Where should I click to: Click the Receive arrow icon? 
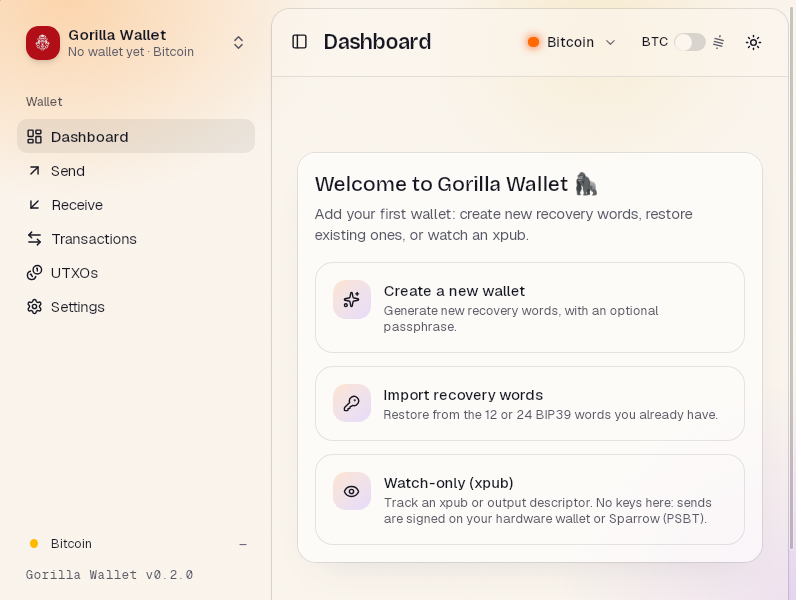34,205
